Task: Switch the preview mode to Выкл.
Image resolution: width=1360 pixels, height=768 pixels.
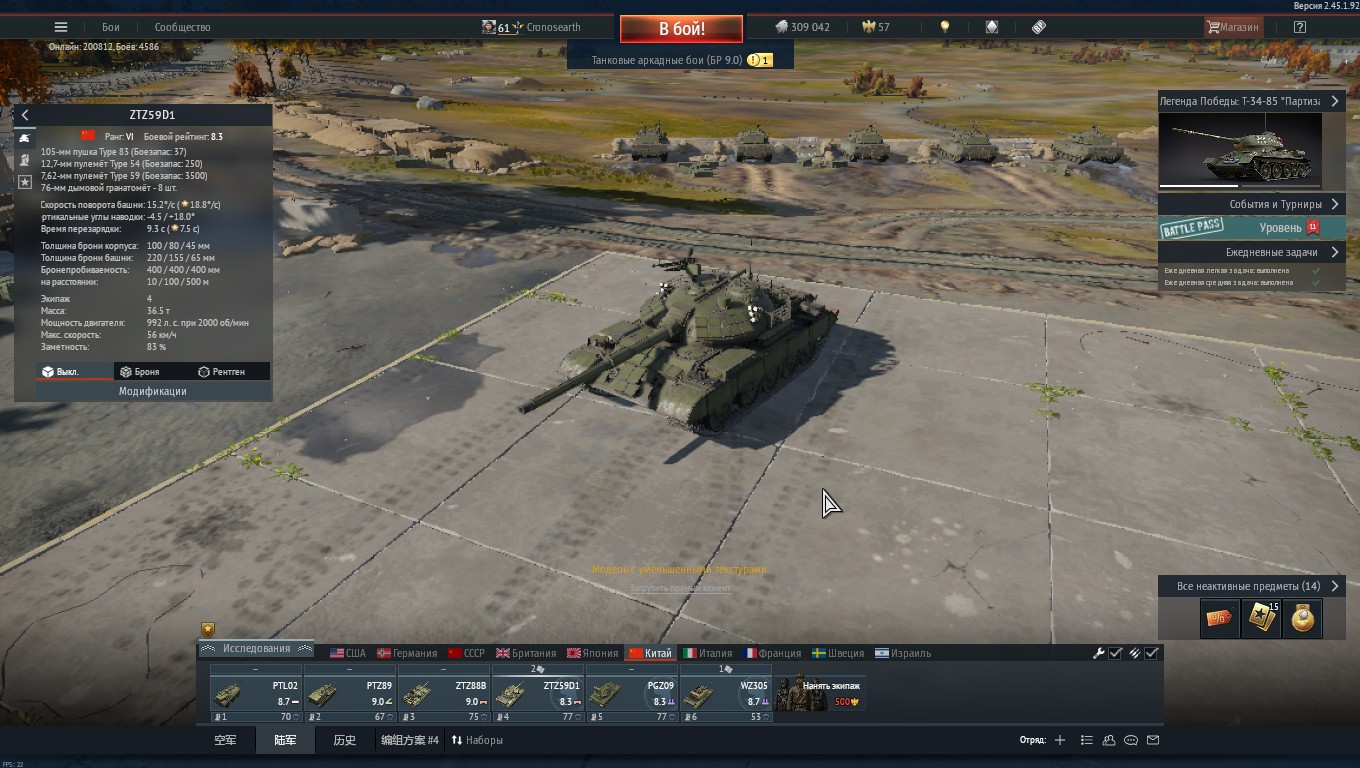Action: (x=75, y=371)
